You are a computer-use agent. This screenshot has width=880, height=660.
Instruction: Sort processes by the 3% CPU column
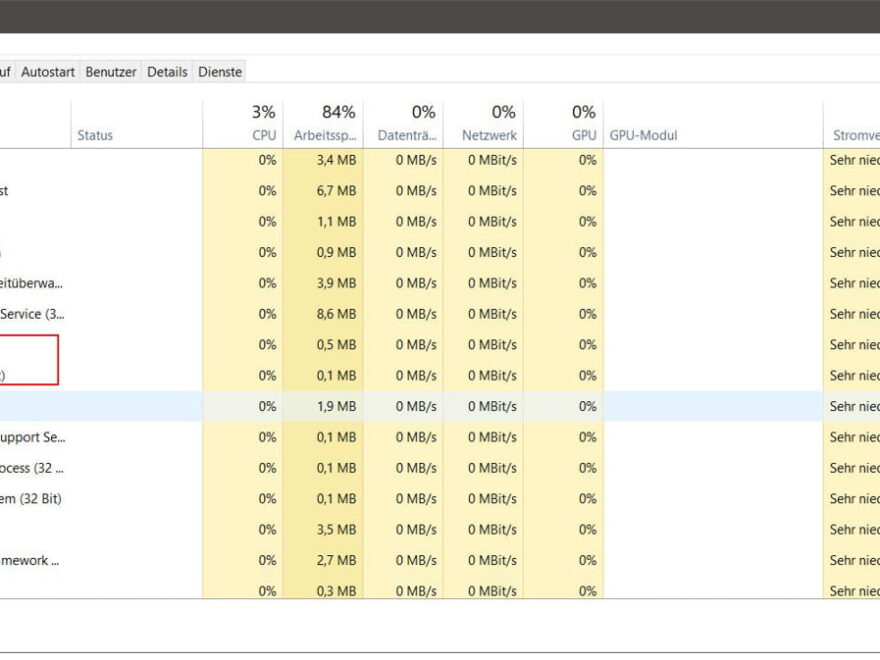pyautogui.click(x=242, y=125)
